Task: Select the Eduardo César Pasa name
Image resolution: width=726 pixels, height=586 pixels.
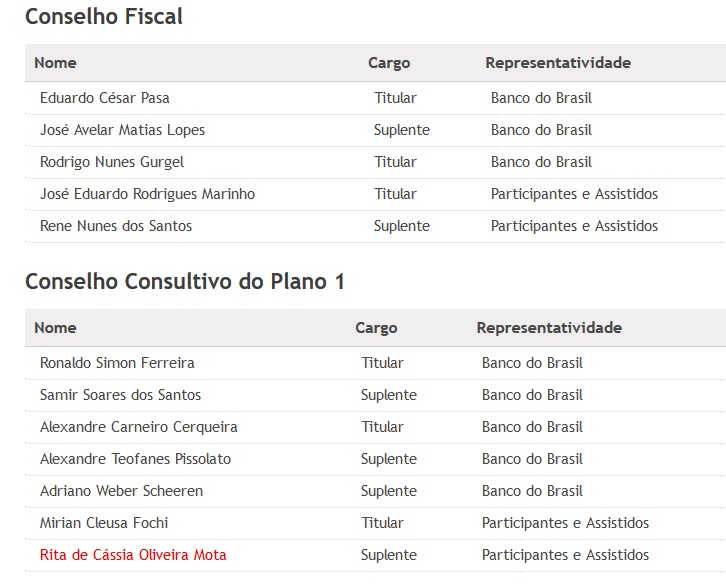Action: pyautogui.click(x=105, y=98)
